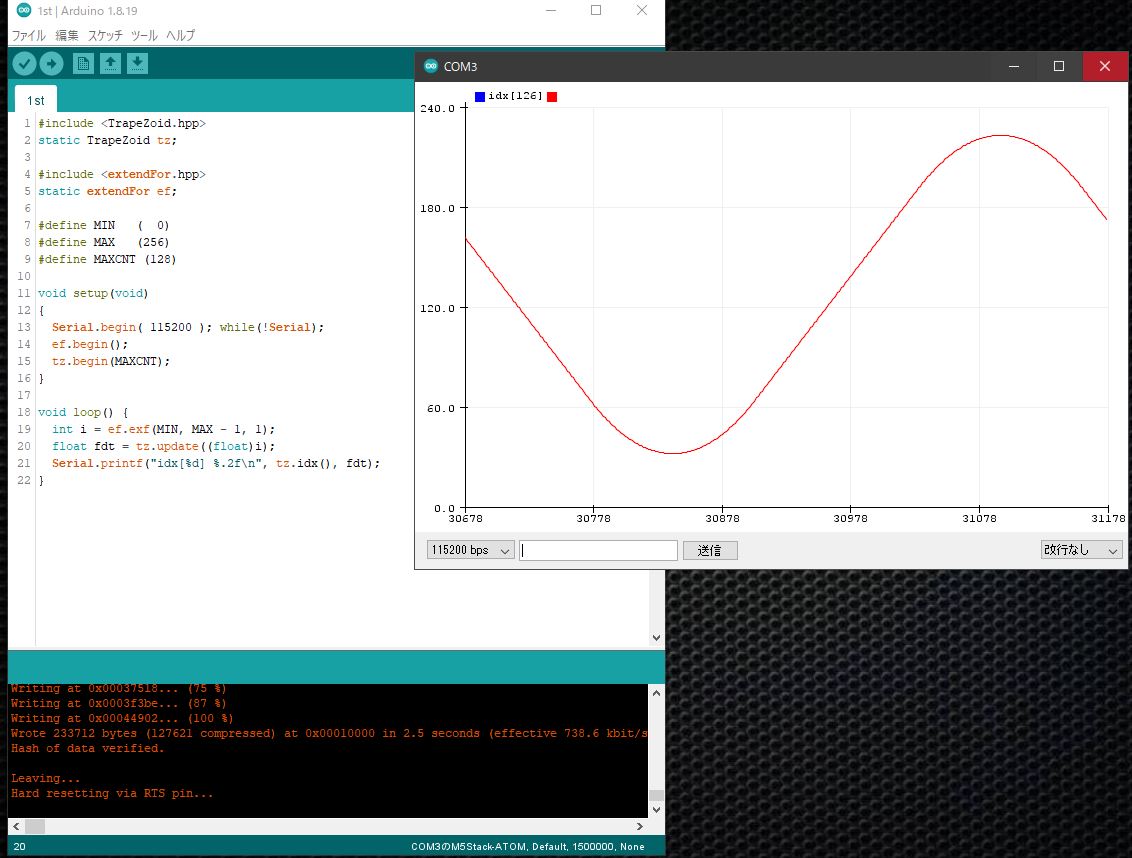Select the 1st sketch tab

[x=35, y=100]
